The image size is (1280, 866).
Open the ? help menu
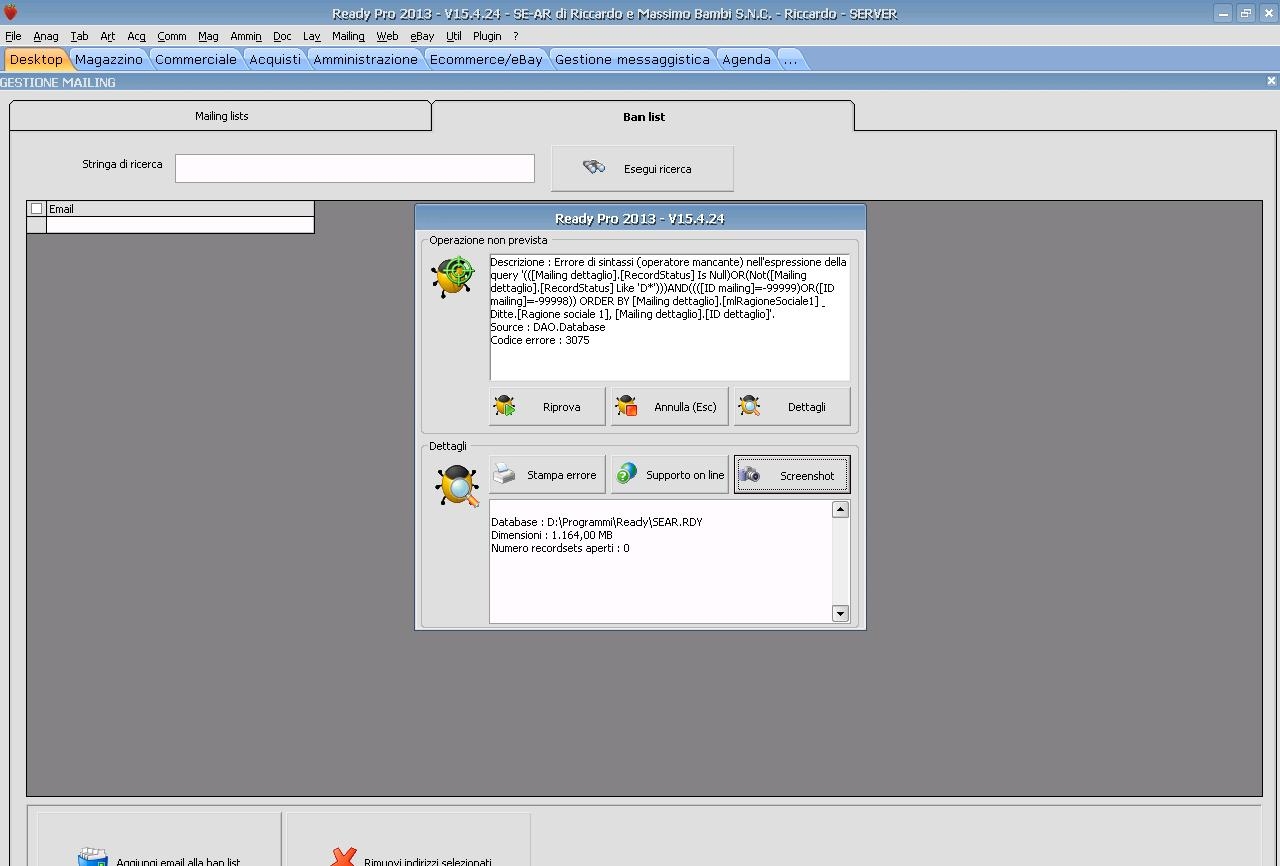pos(516,36)
